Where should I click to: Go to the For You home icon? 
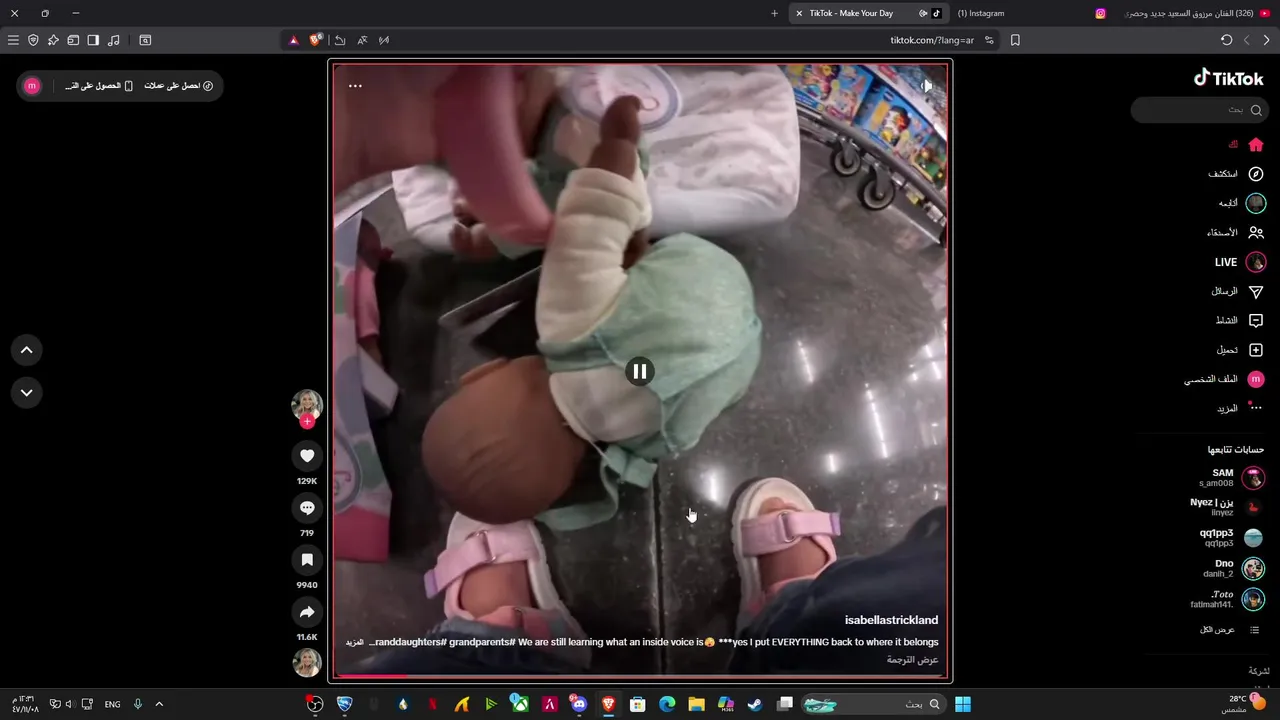click(1256, 145)
